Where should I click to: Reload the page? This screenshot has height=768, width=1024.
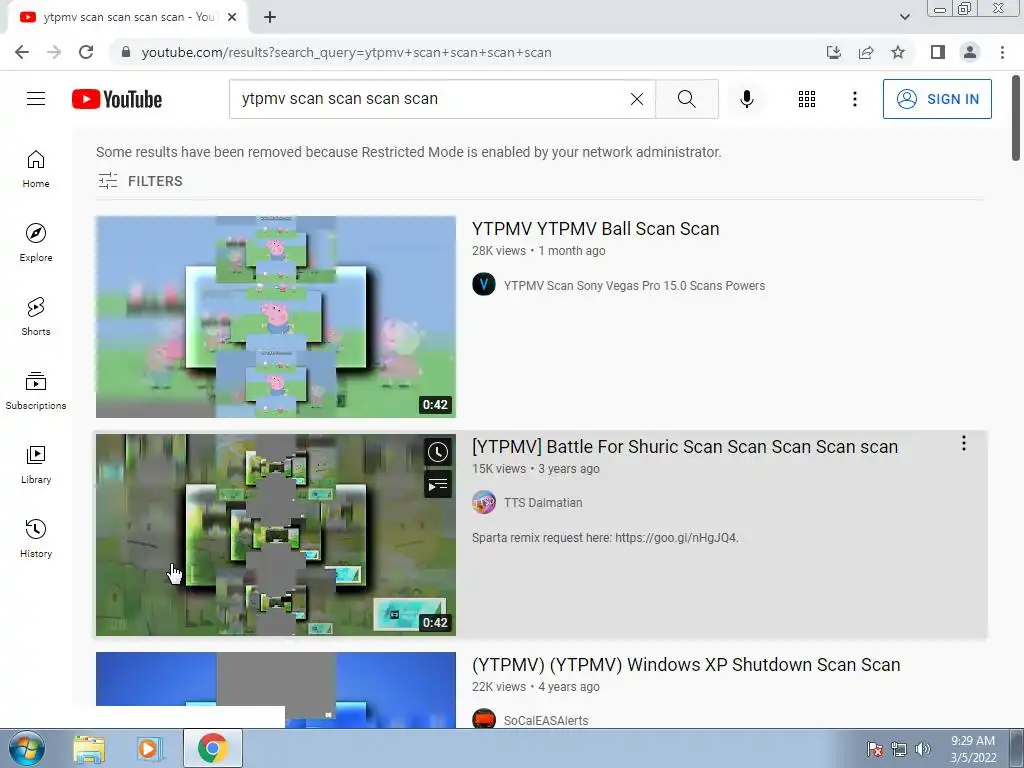pyautogui.click(x=86, y=52)
